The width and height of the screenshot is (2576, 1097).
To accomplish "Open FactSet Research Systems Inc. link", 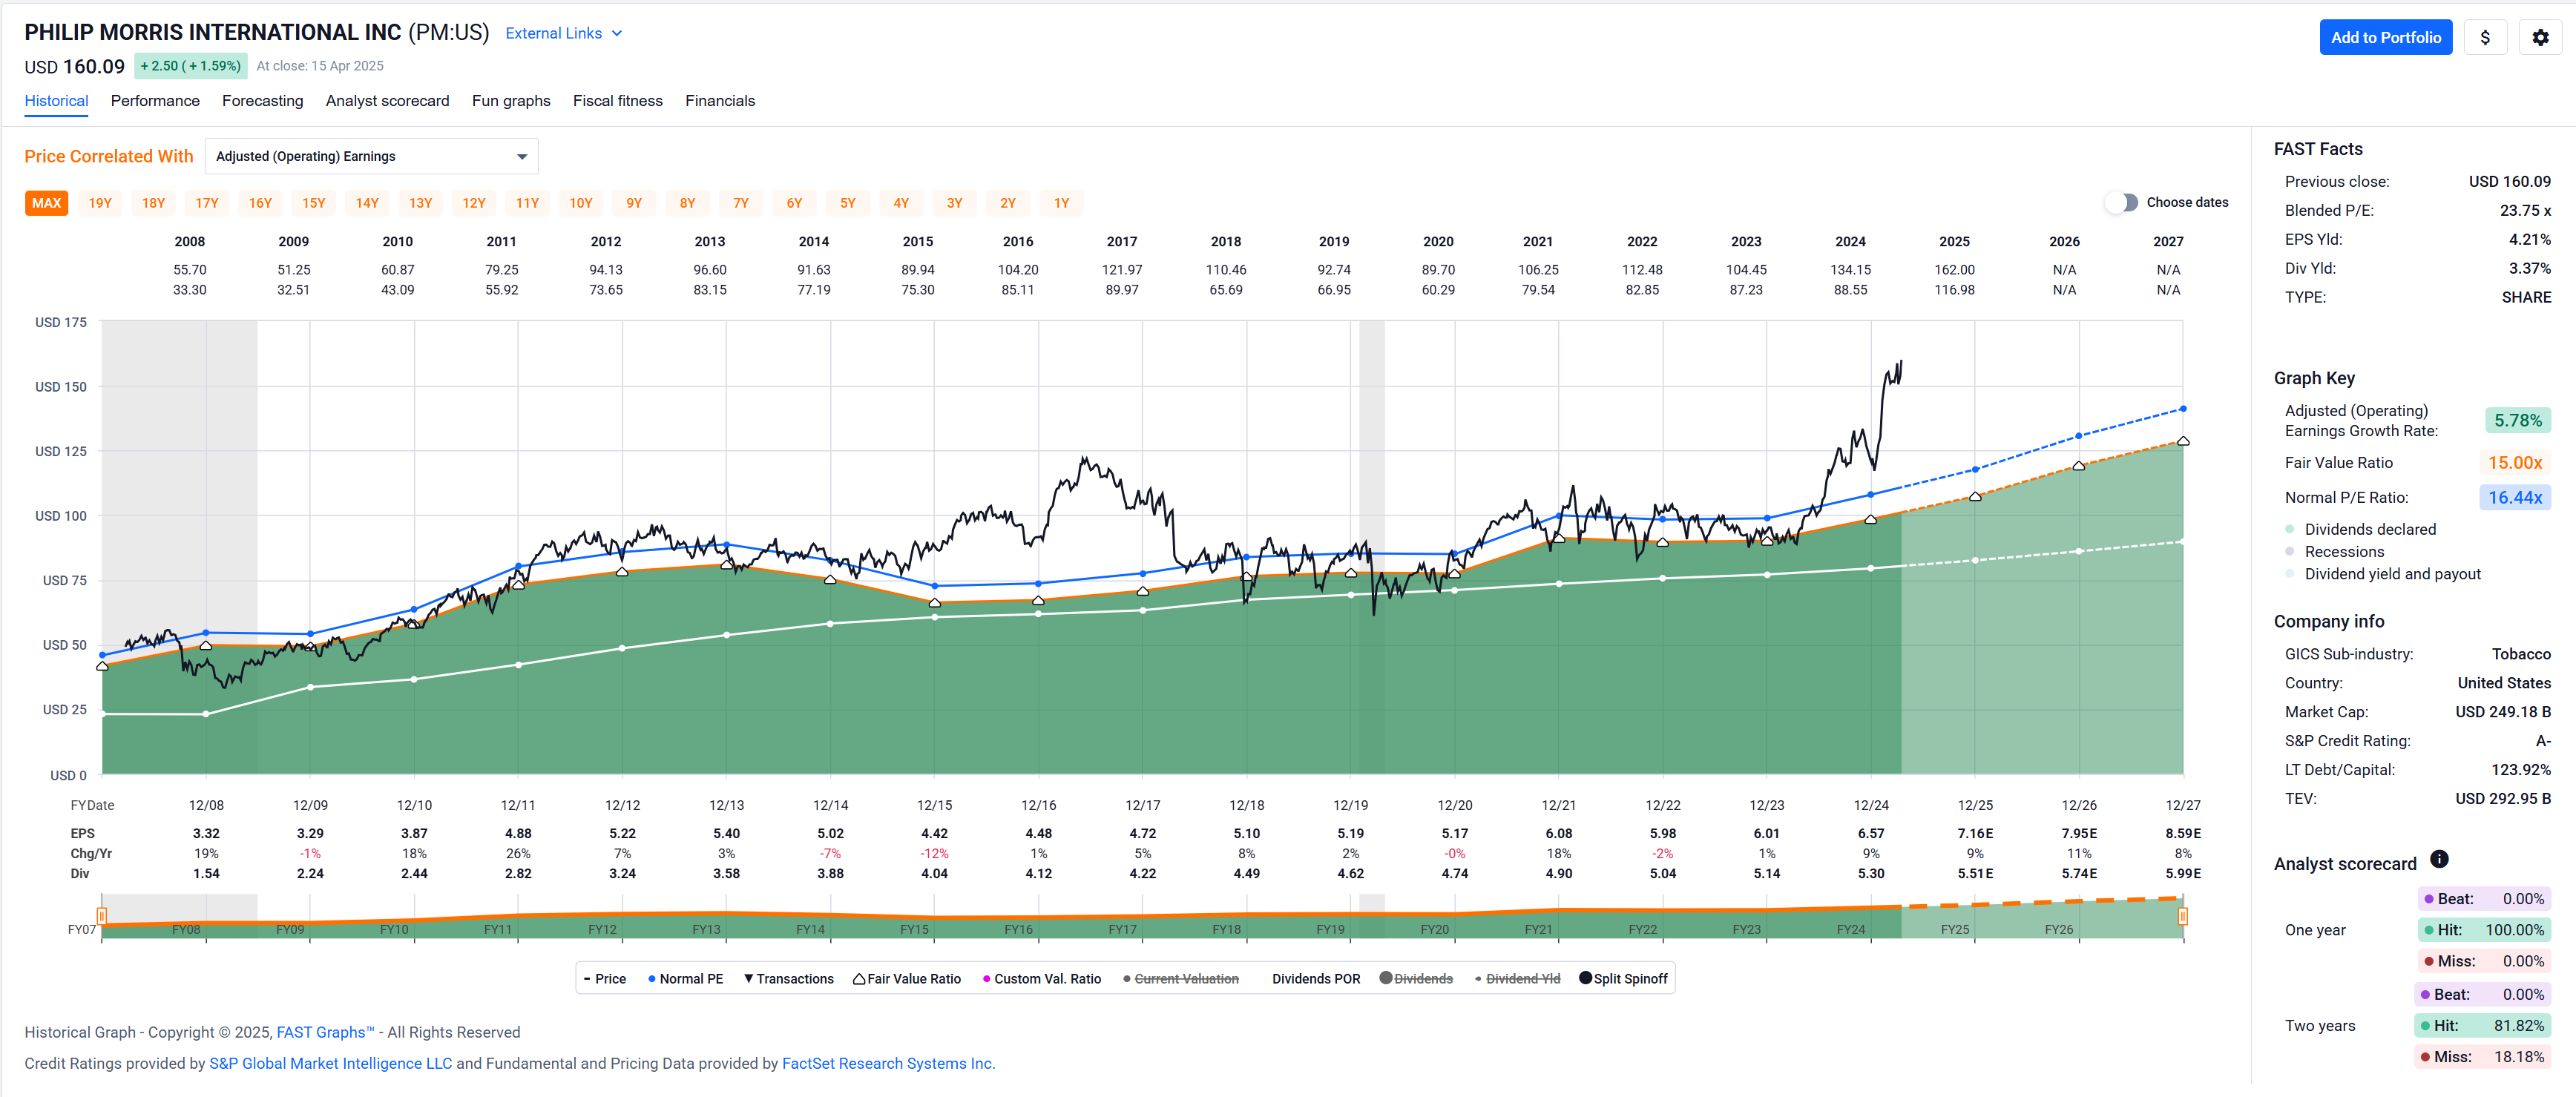I will pyautogui.click(x=888, y=1063).
